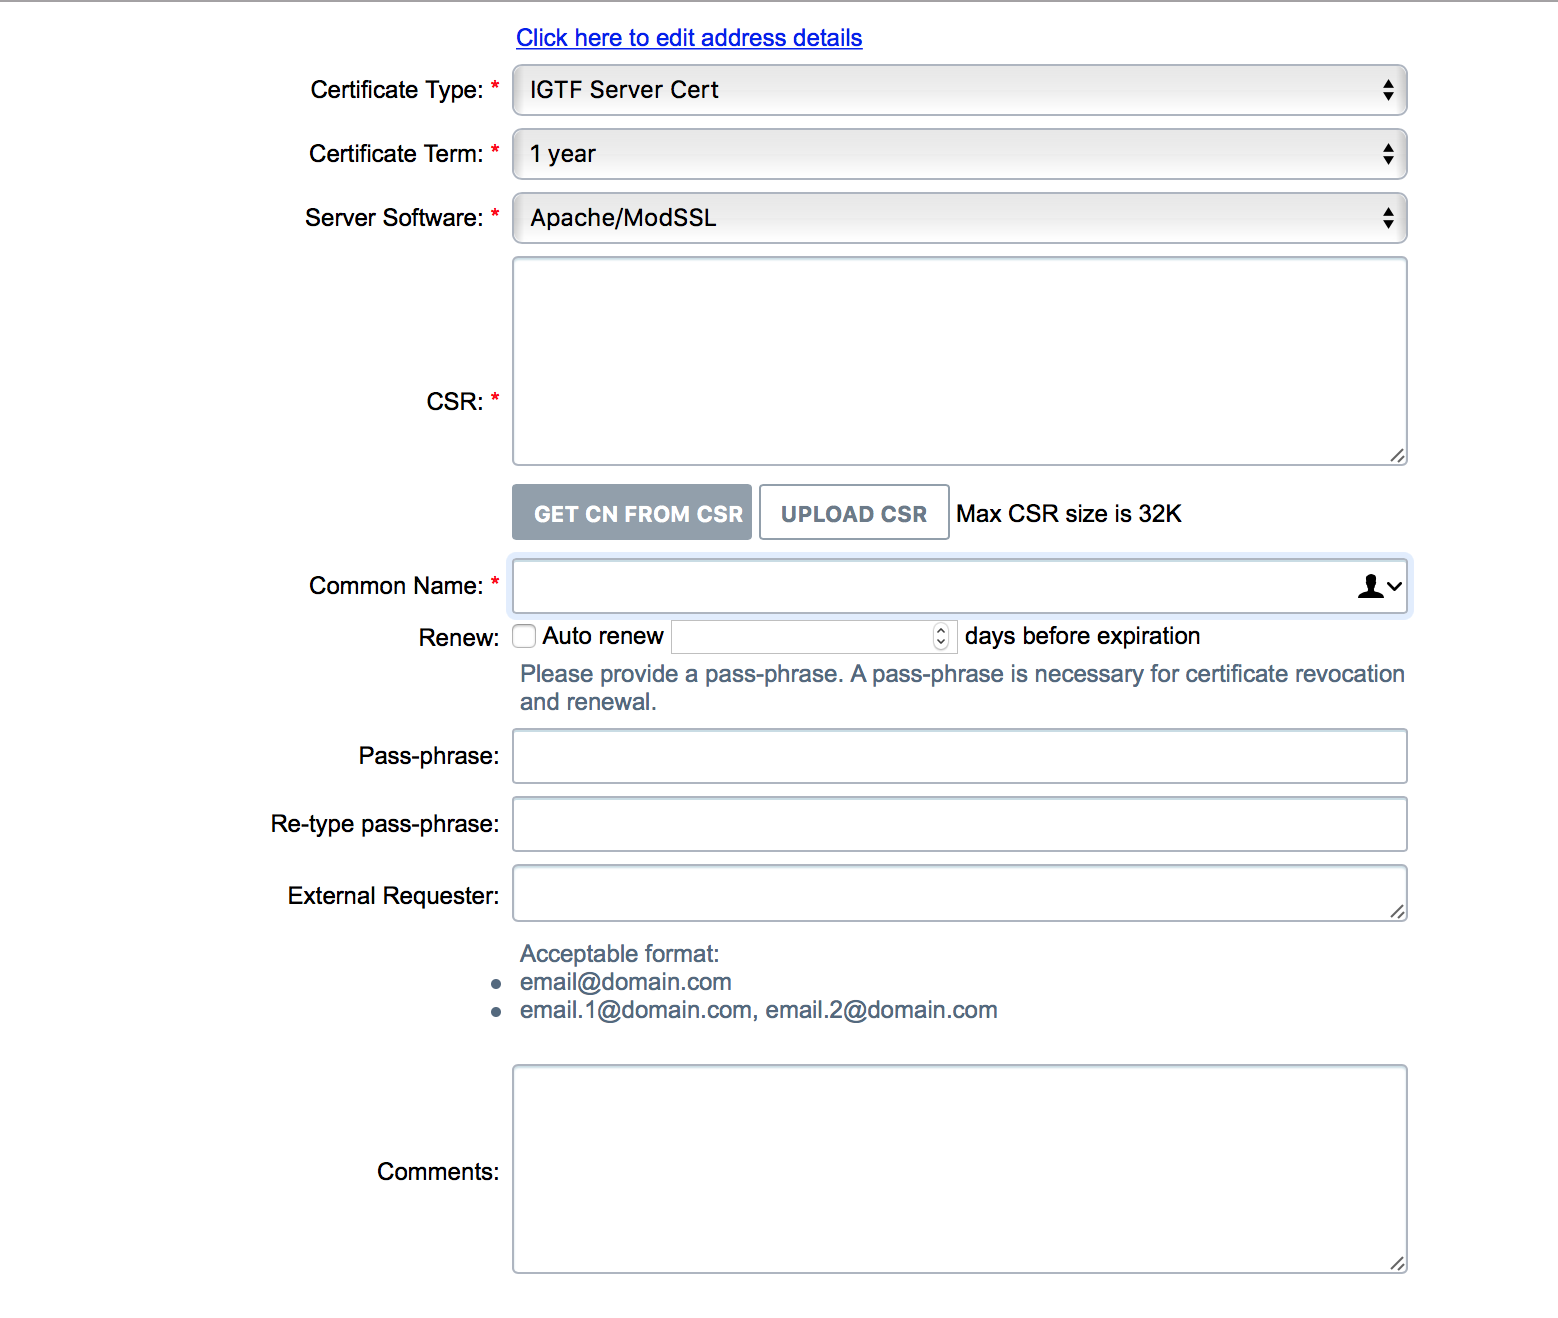This screenshot has height=1318, width=1558.
Task: Enable the Auto renew checkbox
Action: coord(524,636)
